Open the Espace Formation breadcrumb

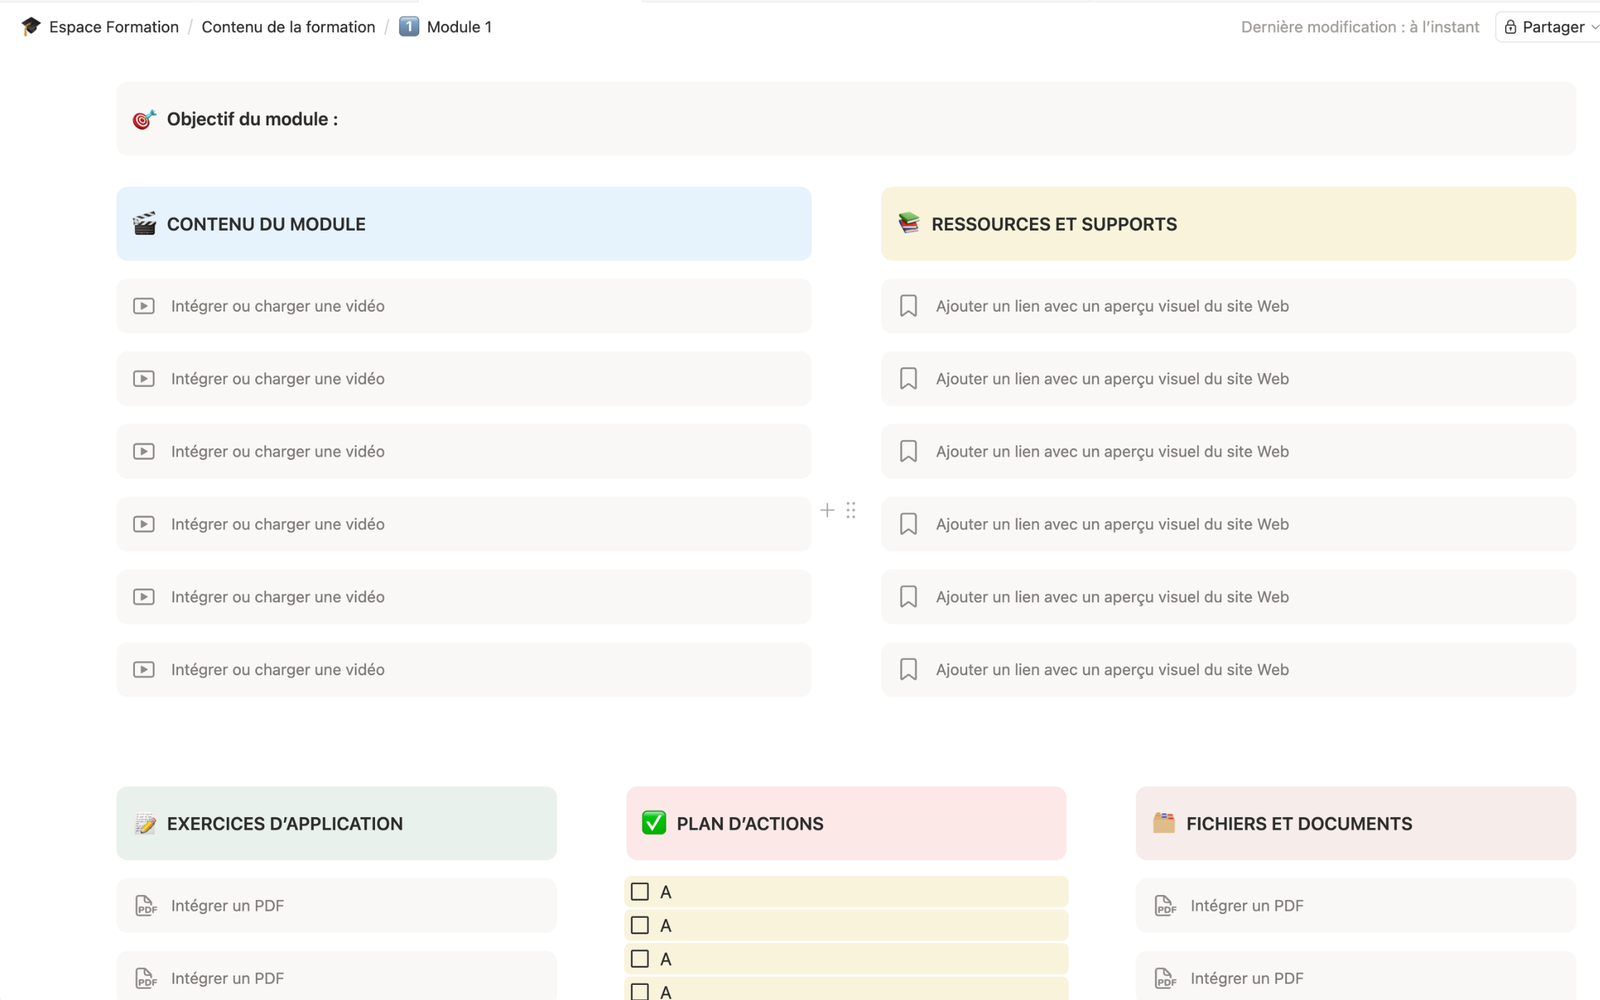coord(113,27)
